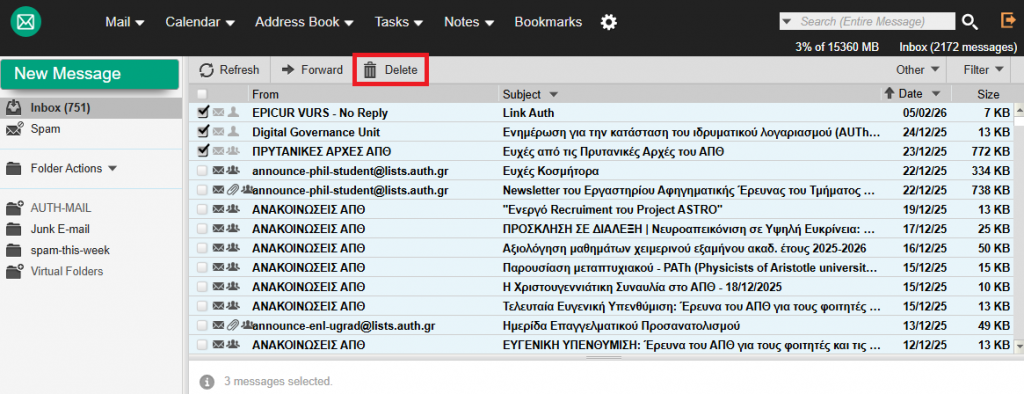Click the green mail logo icon
This screenshot has height=394, width=1024.
coord(25,23)
